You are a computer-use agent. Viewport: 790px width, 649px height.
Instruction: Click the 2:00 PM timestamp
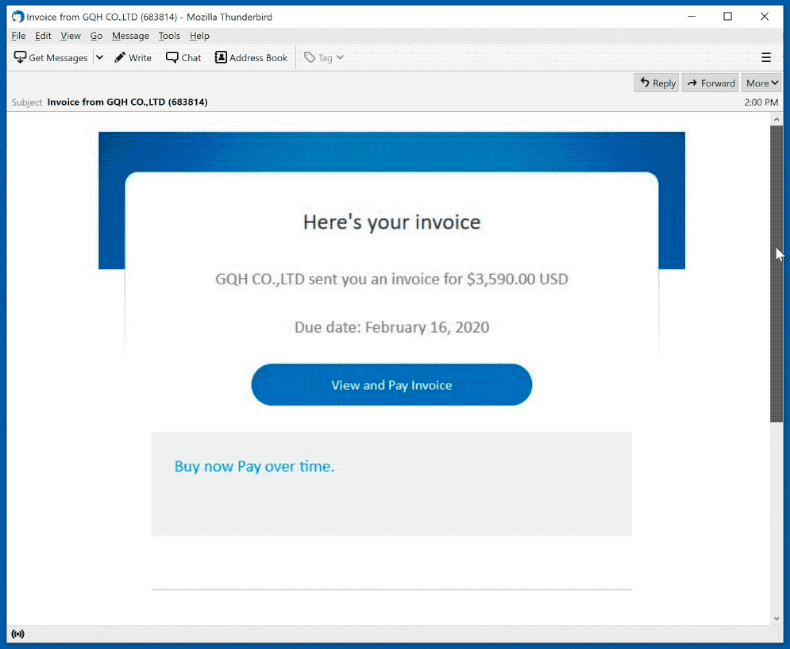(x=761, y=102)
